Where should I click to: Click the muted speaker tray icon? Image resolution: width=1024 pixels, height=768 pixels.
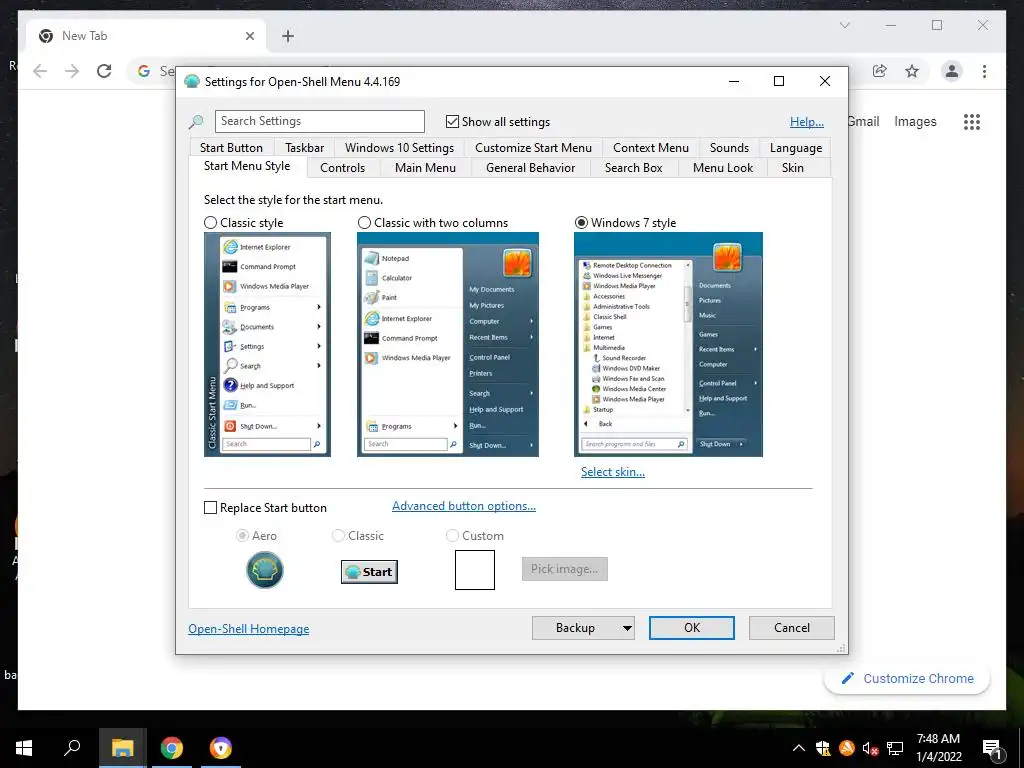[x=870, y=748]
